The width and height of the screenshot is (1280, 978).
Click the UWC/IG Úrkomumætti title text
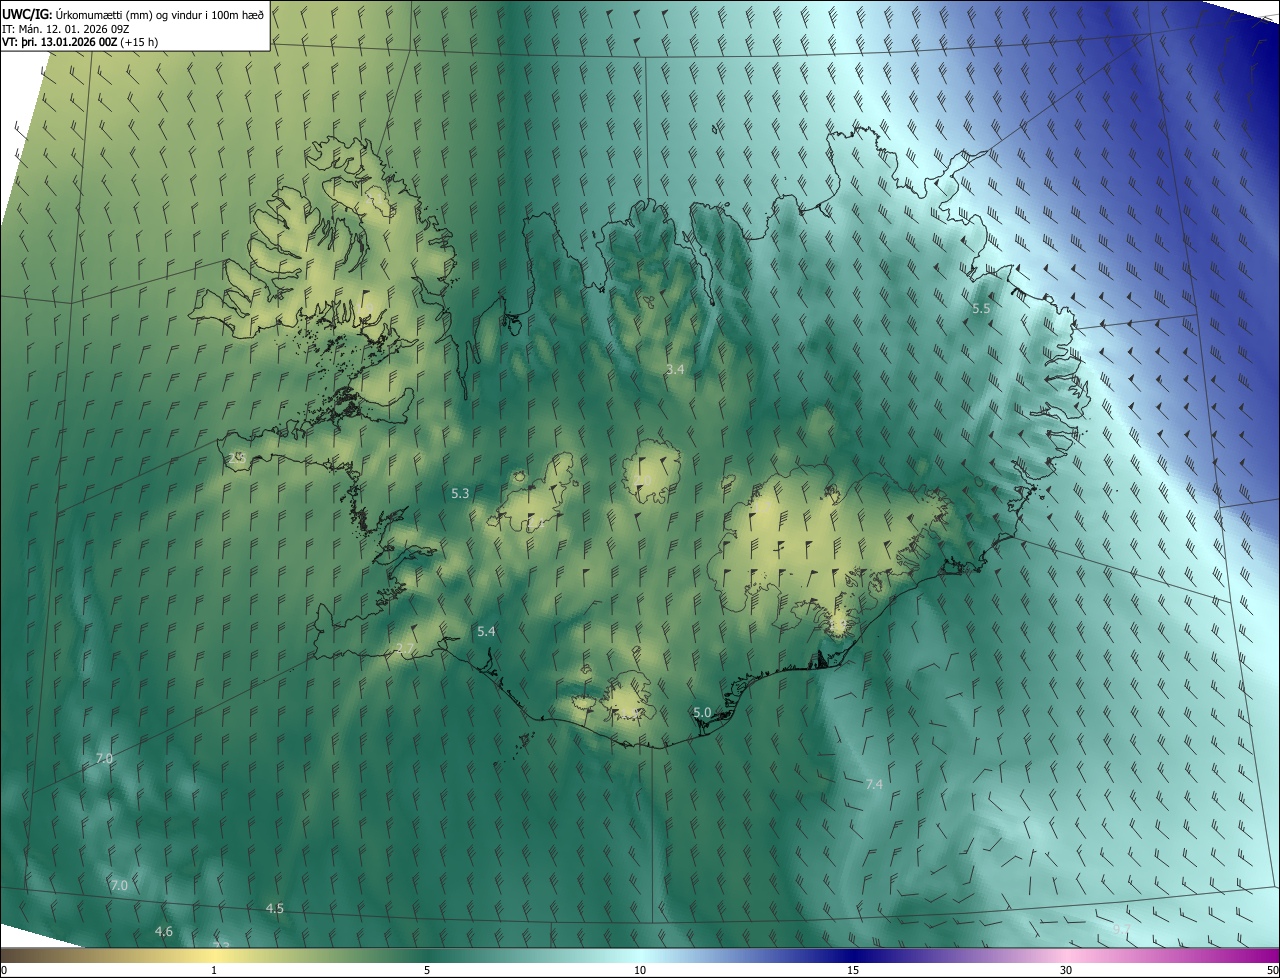click(134, 14)
